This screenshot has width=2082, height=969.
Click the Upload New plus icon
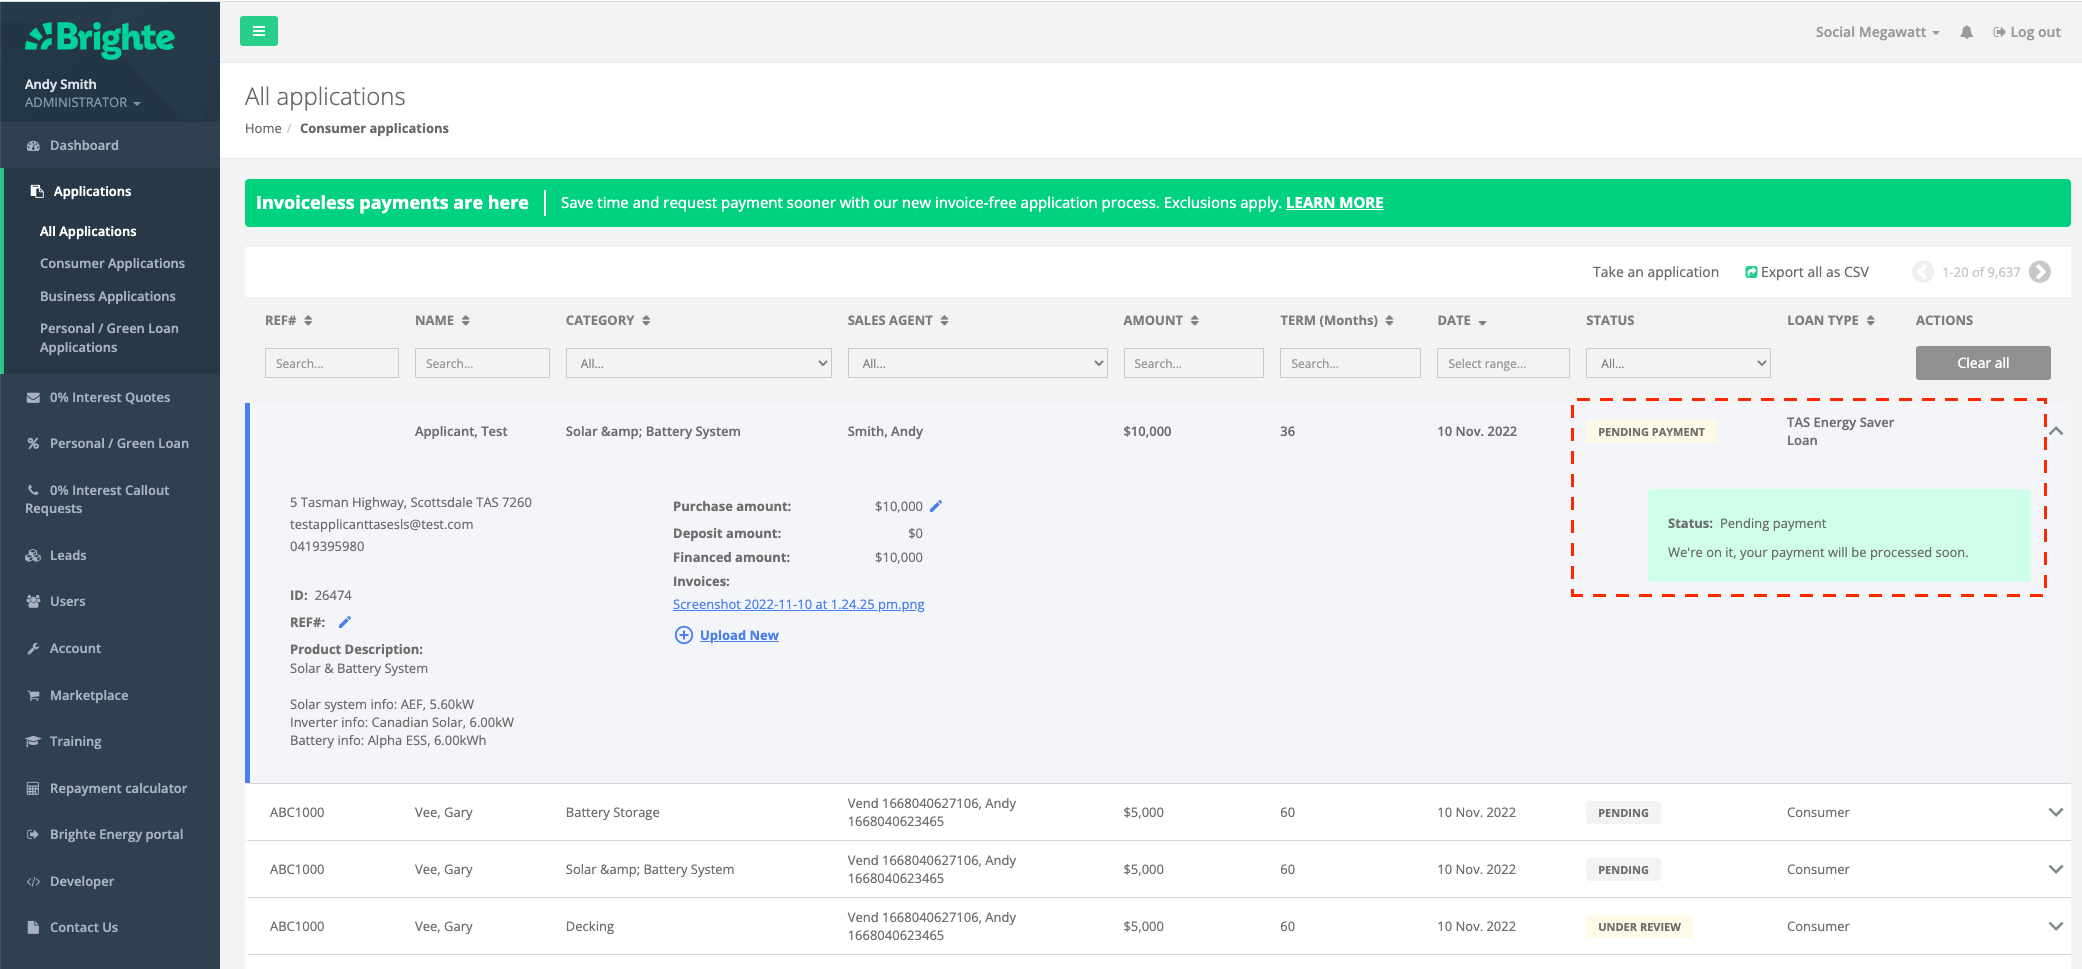[684, 635]
